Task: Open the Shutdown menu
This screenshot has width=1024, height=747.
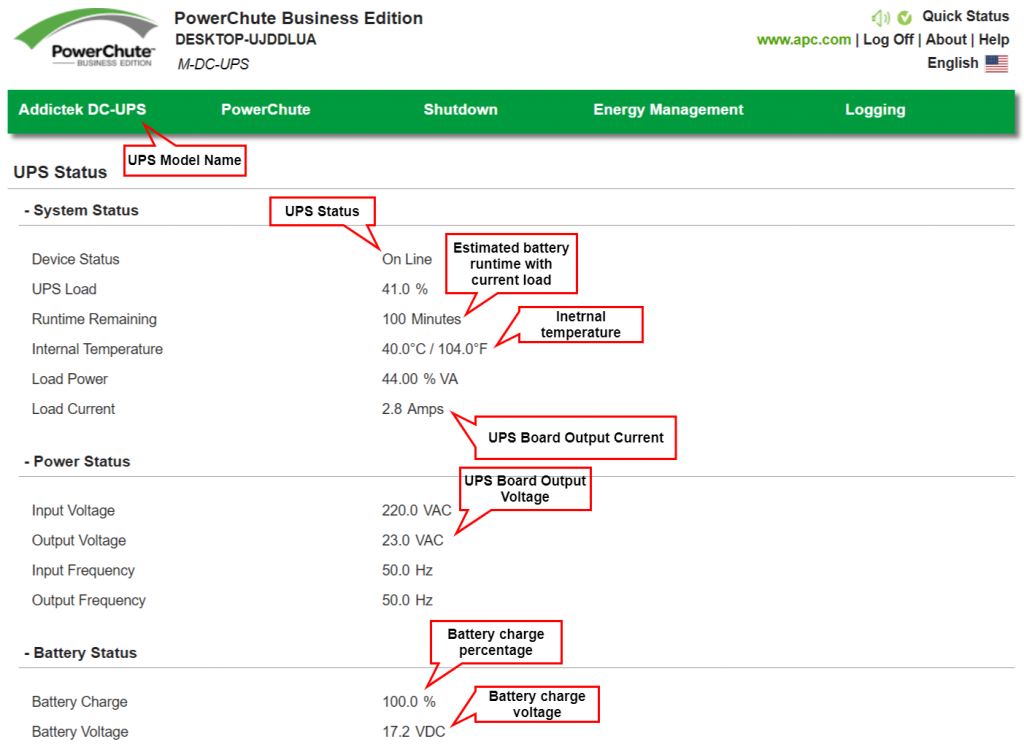Action: click(x=460, y=110)
